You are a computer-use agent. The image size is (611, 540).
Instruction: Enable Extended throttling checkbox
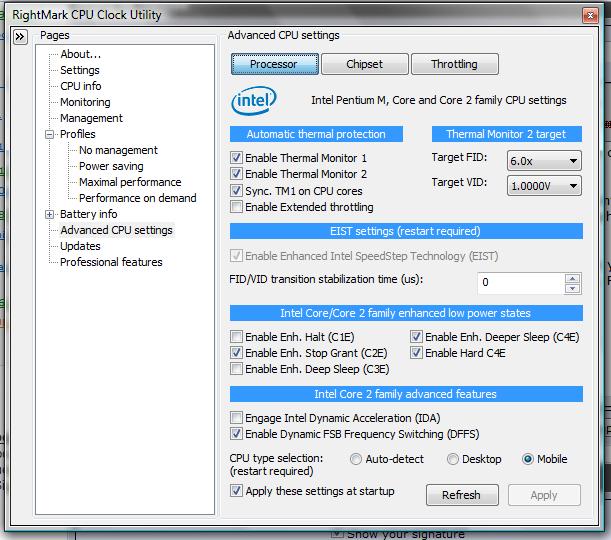click(x=236, y=206)
